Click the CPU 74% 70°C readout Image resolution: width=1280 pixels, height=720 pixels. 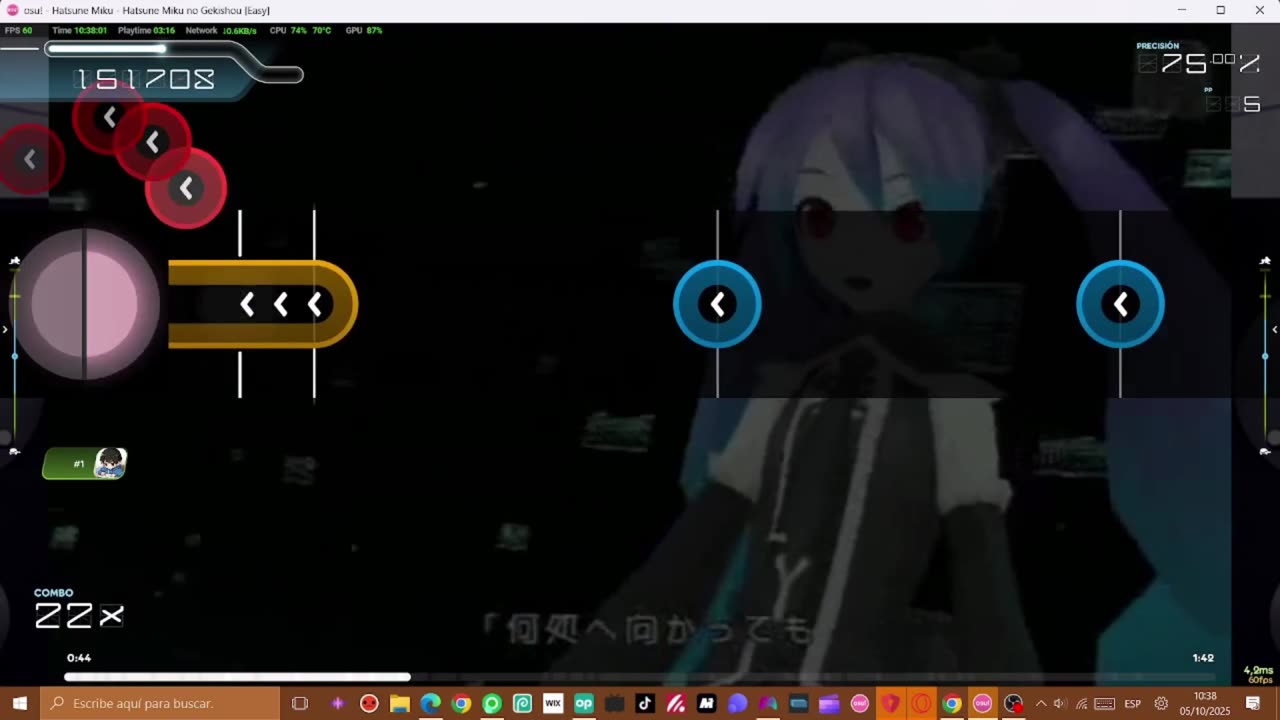(300, 31)
